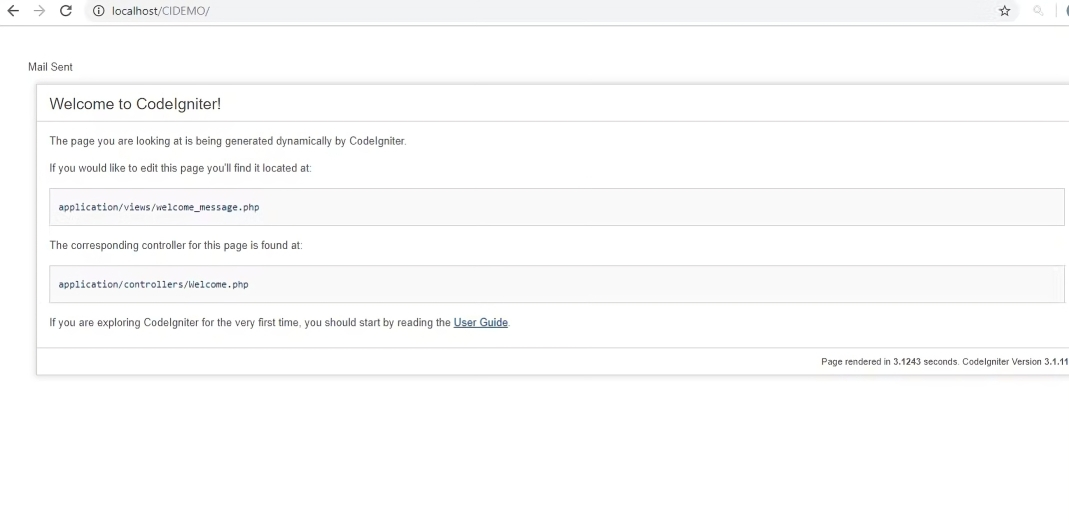Select the application/controllers/Welcome.php path
This screenshot has height=525, width=1069.
[153, 284]
